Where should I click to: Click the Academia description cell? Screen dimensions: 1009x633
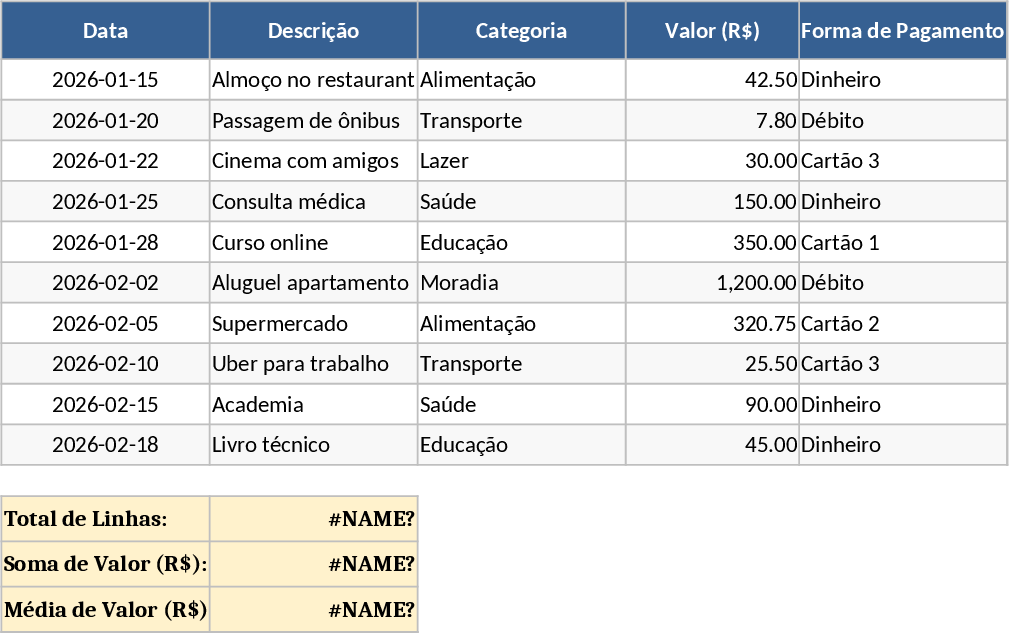(313, 405)
